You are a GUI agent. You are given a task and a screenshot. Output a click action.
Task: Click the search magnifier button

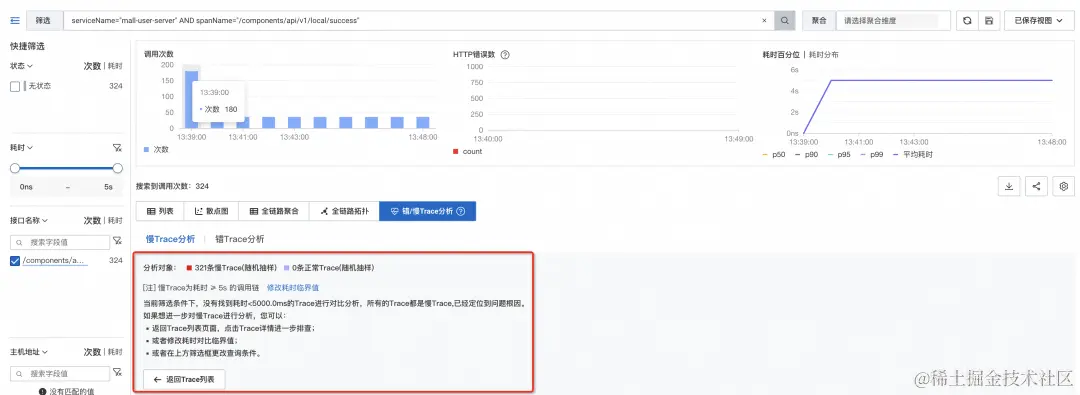[x=784, y=21]
